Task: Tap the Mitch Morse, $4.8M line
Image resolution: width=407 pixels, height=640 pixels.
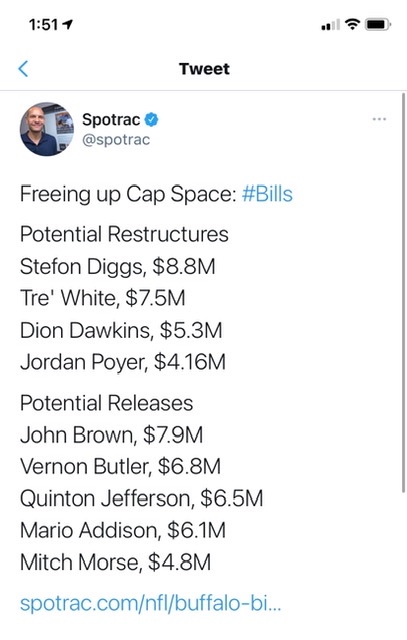Action: (x=116, y=562)
